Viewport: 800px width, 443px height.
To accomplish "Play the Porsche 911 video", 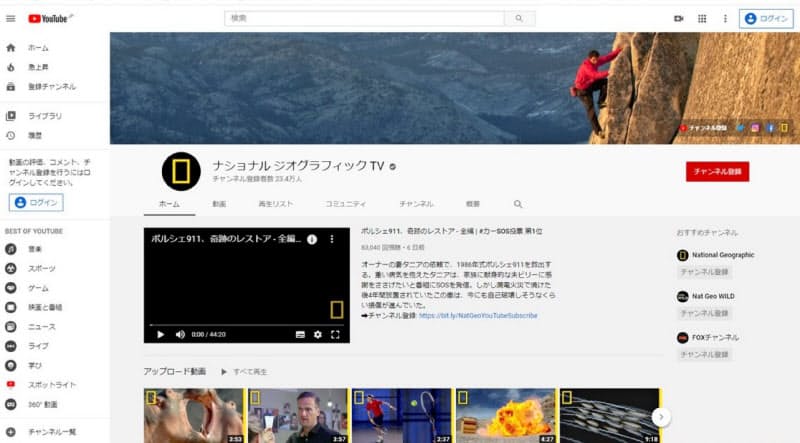I will 160,334.
